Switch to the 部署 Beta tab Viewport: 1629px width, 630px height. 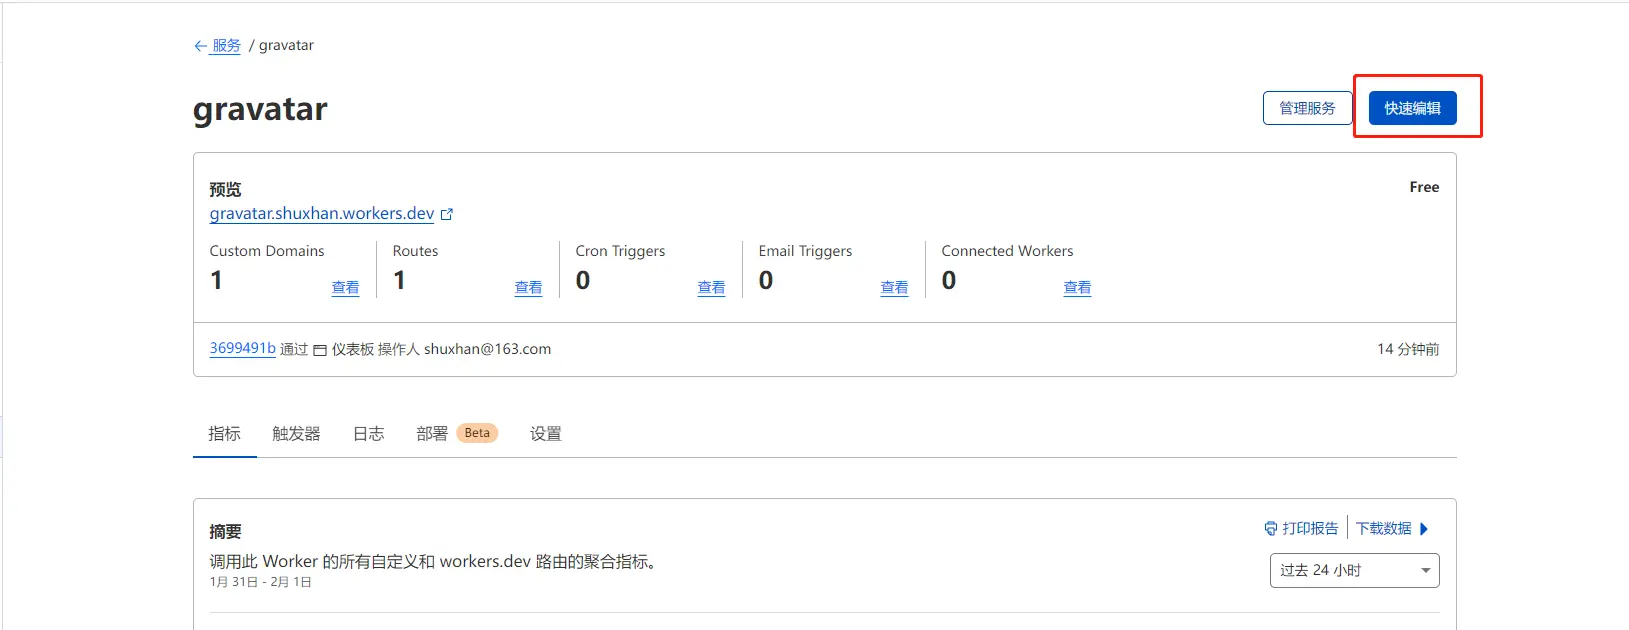(x=457, y=433)
